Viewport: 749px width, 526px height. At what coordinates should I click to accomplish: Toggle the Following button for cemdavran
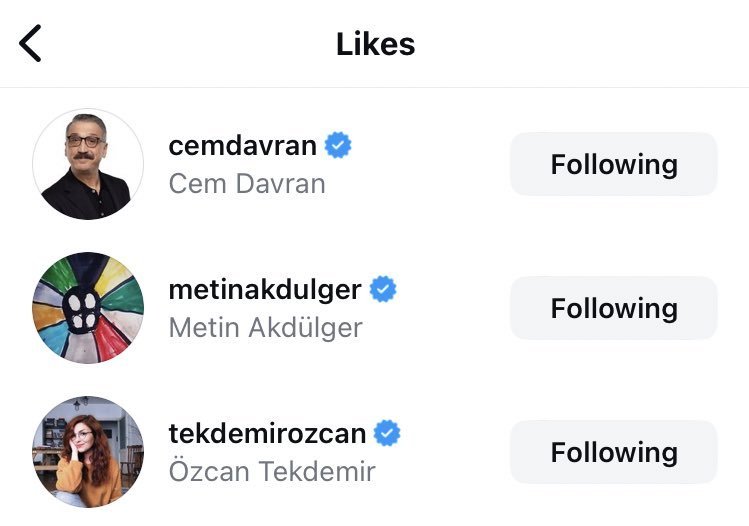coord(613,164)
